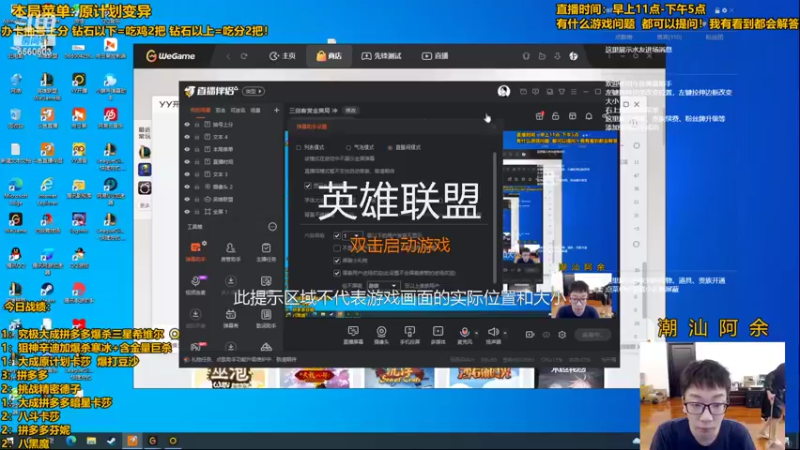
Task: Open the Internet Explorer desktop shortcut
Action: point(47,191)
